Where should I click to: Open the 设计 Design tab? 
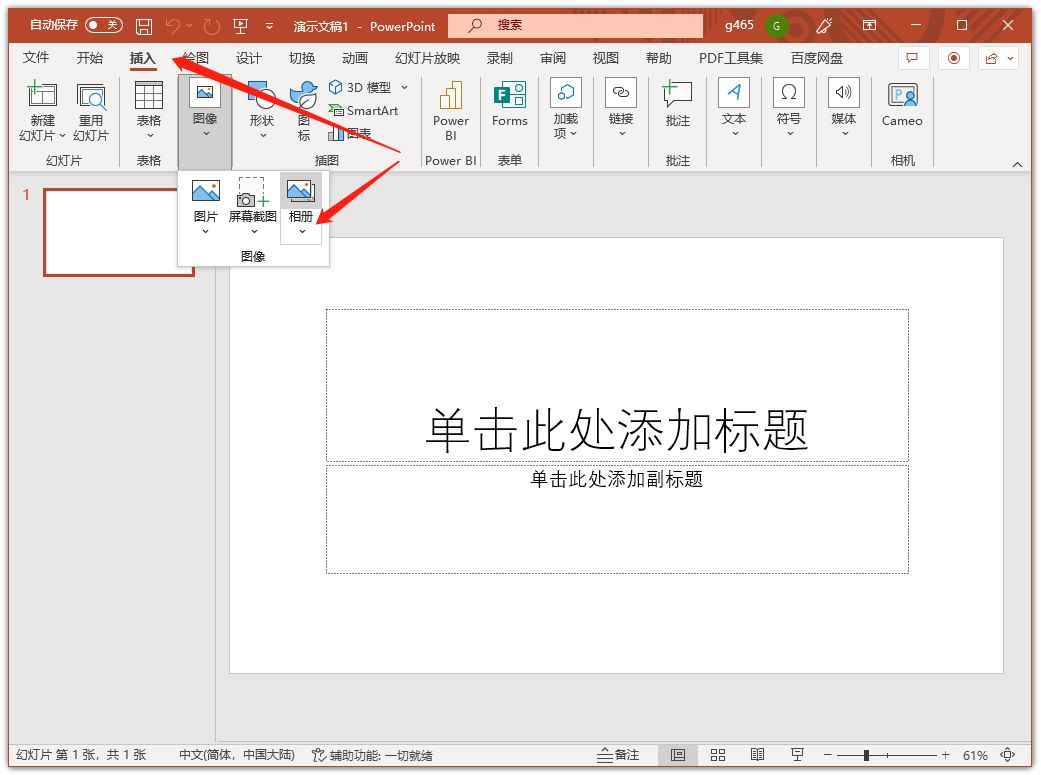(x=248, y=58)
